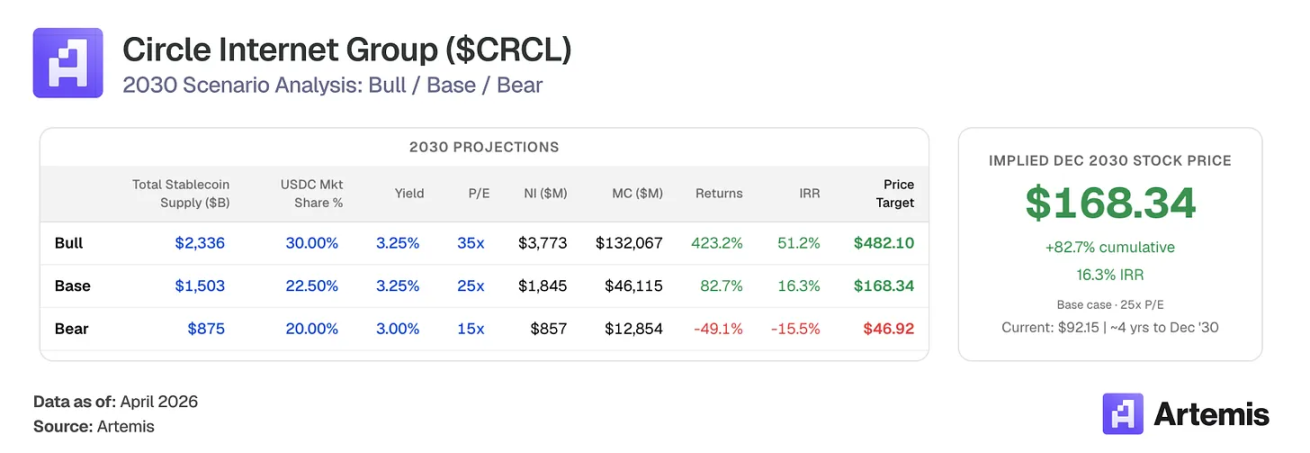This screenshot has height=453, width=1310.
Task: Click the Artemis brand name text
Action: click(x=1211, y=414)
